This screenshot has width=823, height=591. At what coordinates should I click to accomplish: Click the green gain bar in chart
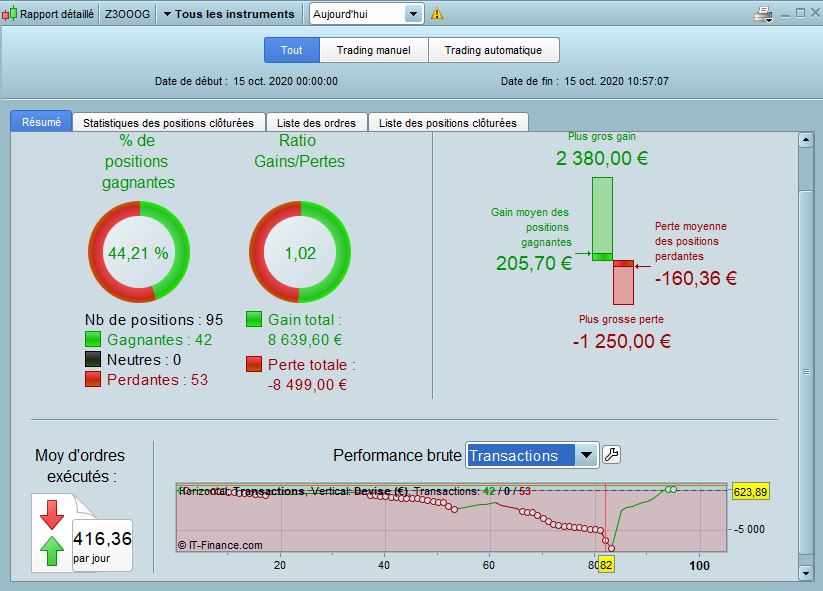[602, 219]
